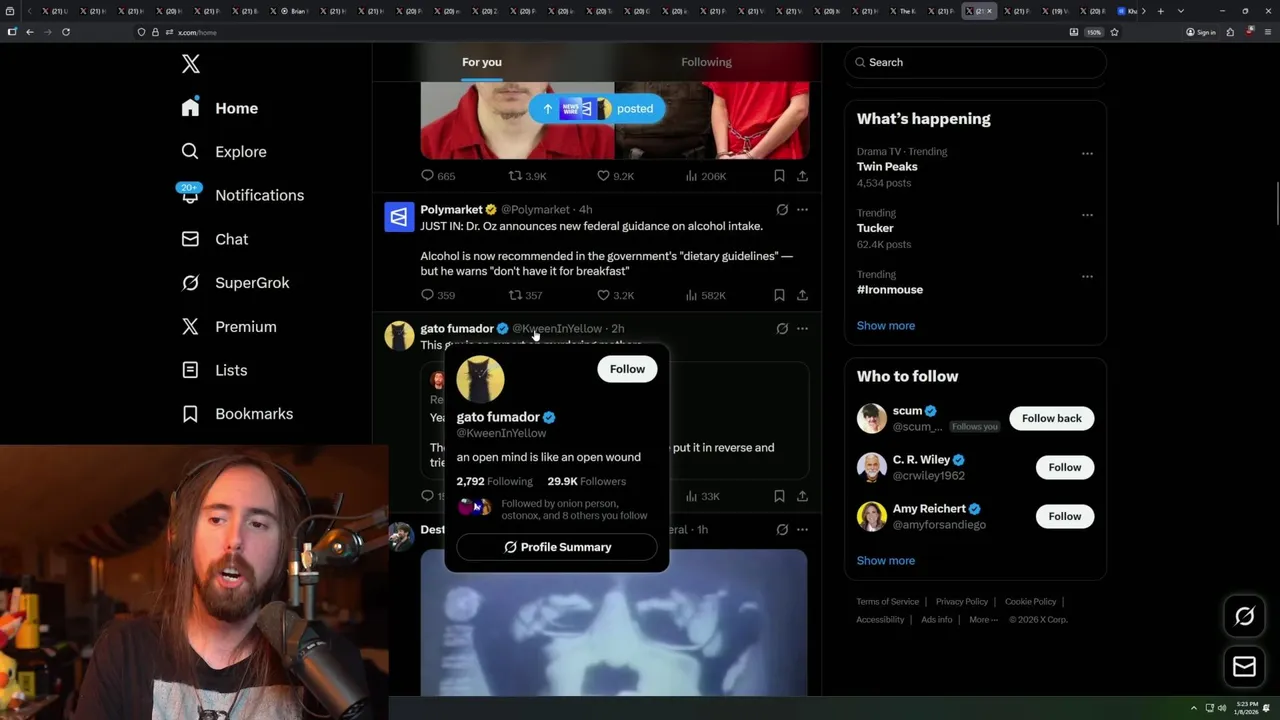Follow Amy Reichert
Screen dimensions: 1280x720
[1065, 516]
